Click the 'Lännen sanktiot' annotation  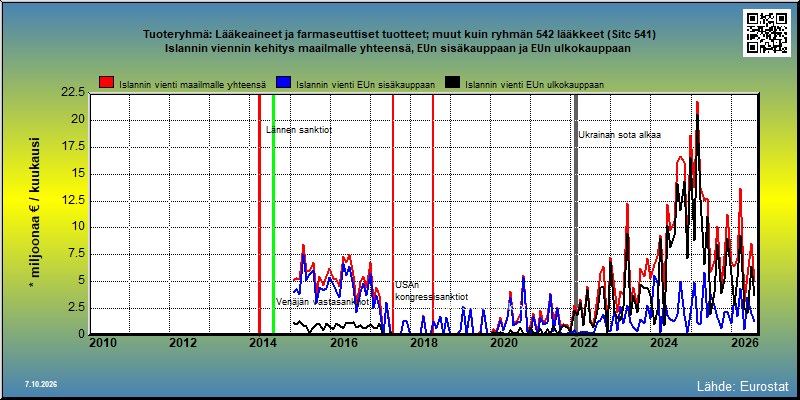[x=299, y=130]
